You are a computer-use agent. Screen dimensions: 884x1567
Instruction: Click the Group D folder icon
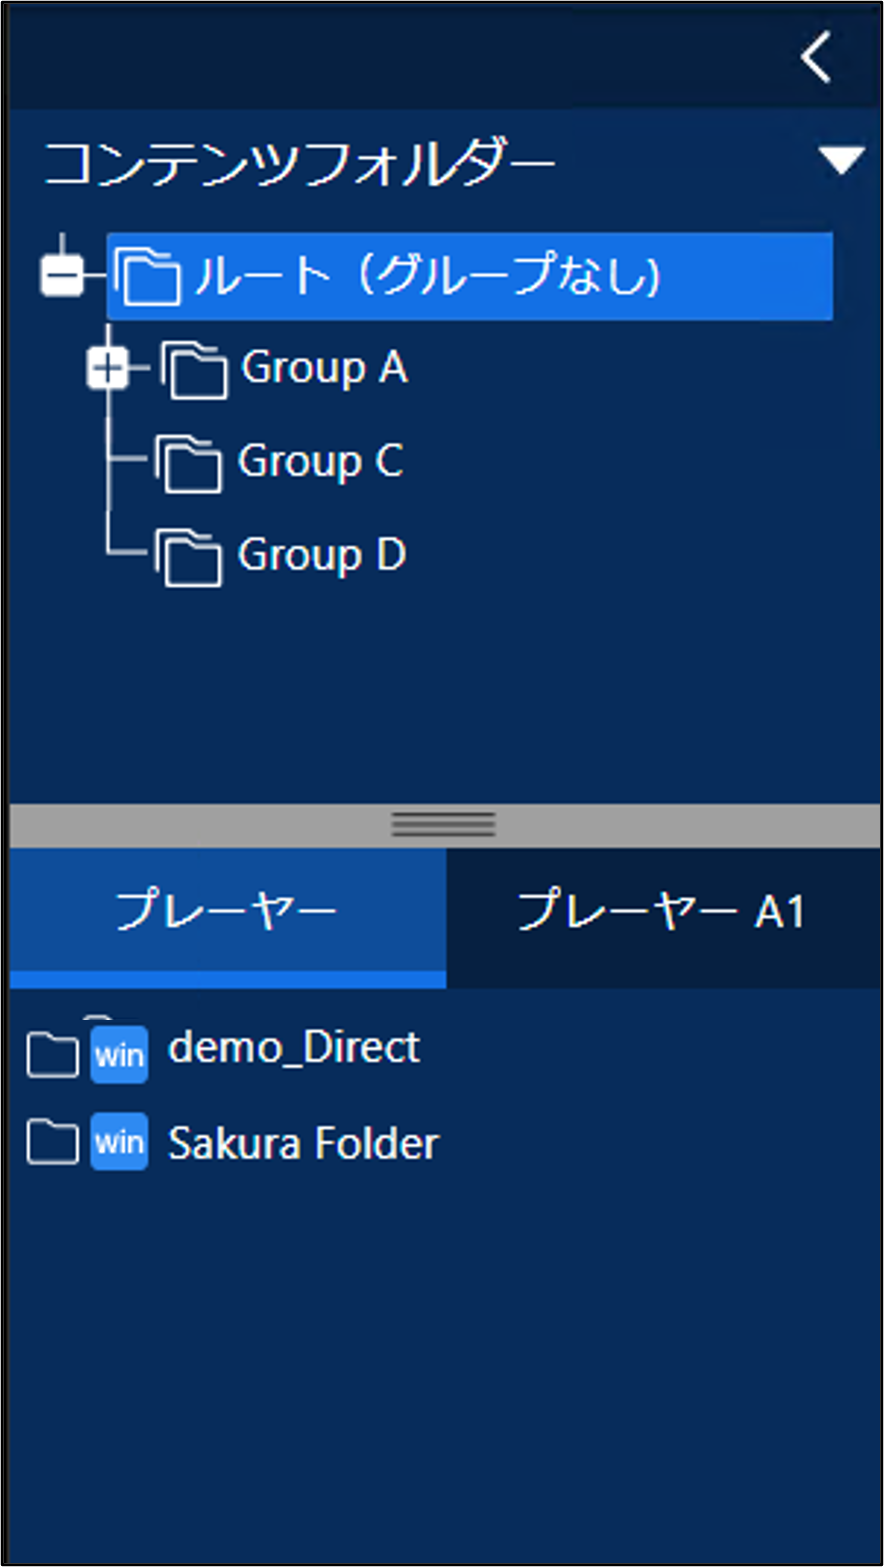point(189,557)
